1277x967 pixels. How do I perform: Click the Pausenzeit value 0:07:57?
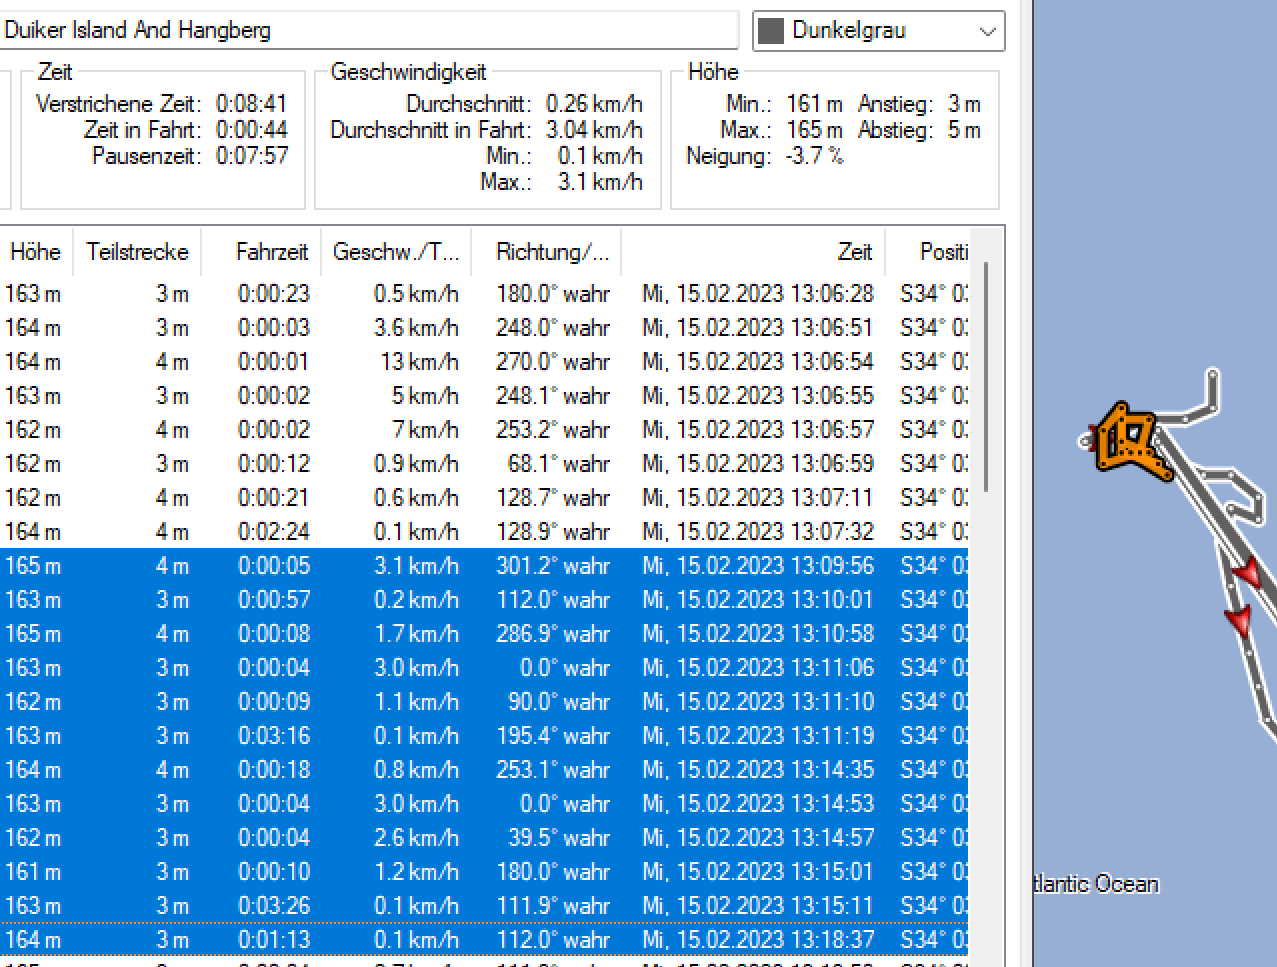click(251, 156)
